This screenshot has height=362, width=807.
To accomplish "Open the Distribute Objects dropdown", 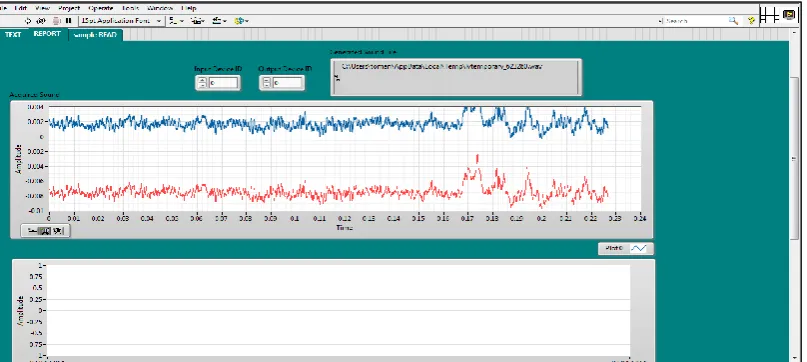I will (x=198, y=21).
